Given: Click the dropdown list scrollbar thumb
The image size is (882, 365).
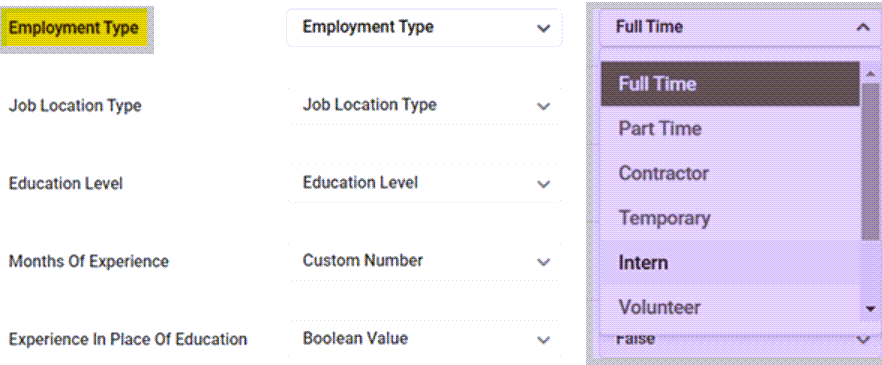Looking at the screenshot, I should click(x=871, y=161).
